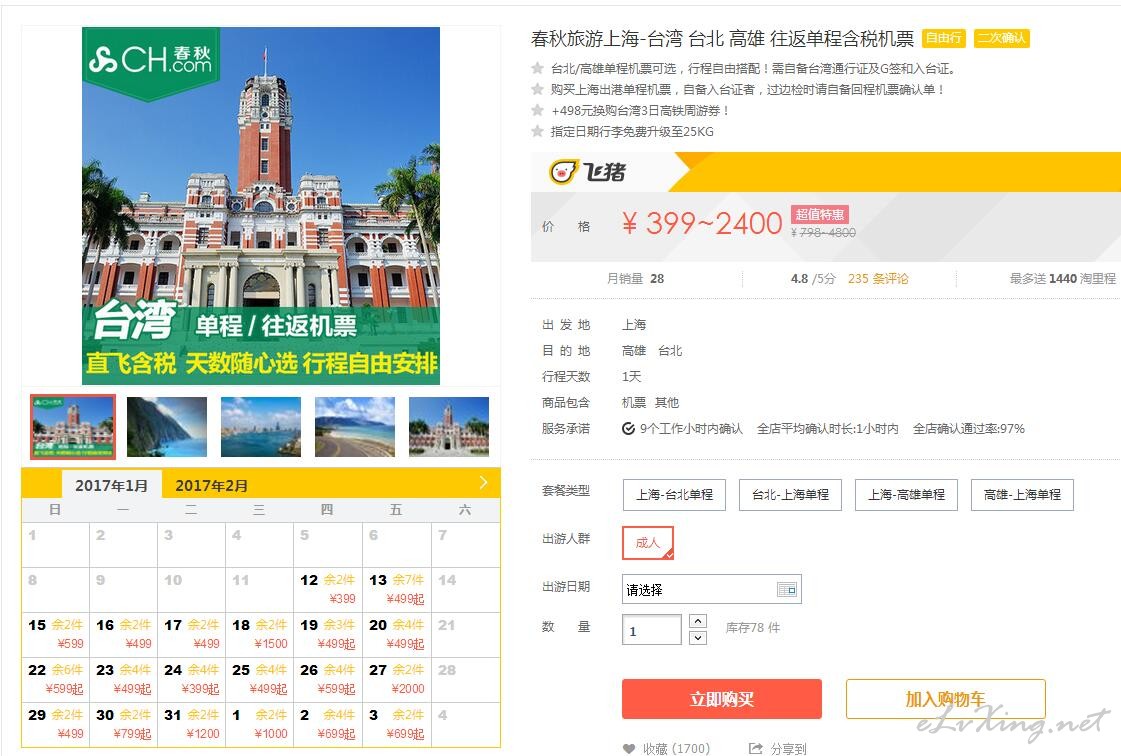The height and width of the screenshot is (756, 1121).
Task: Switch to the 2017年1月 calendar tab
Action: 112,486
